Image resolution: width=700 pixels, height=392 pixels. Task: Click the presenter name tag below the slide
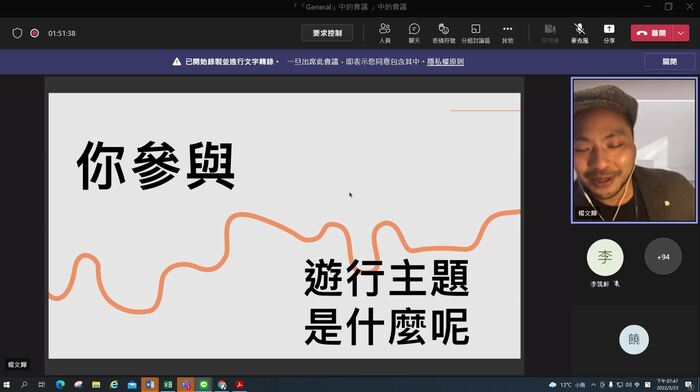pyautogui.click(x=17, y=365)
